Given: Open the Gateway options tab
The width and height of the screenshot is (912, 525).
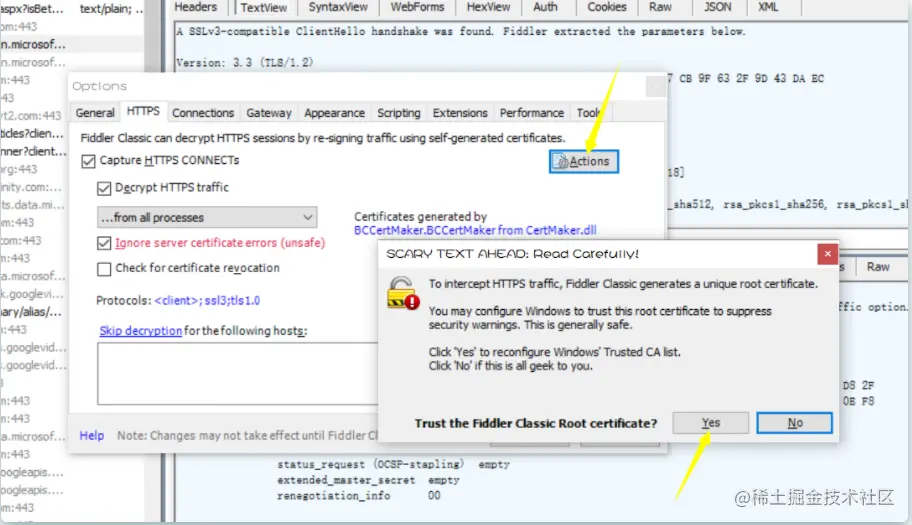Looking at the screenshot, I should [269, 113].
